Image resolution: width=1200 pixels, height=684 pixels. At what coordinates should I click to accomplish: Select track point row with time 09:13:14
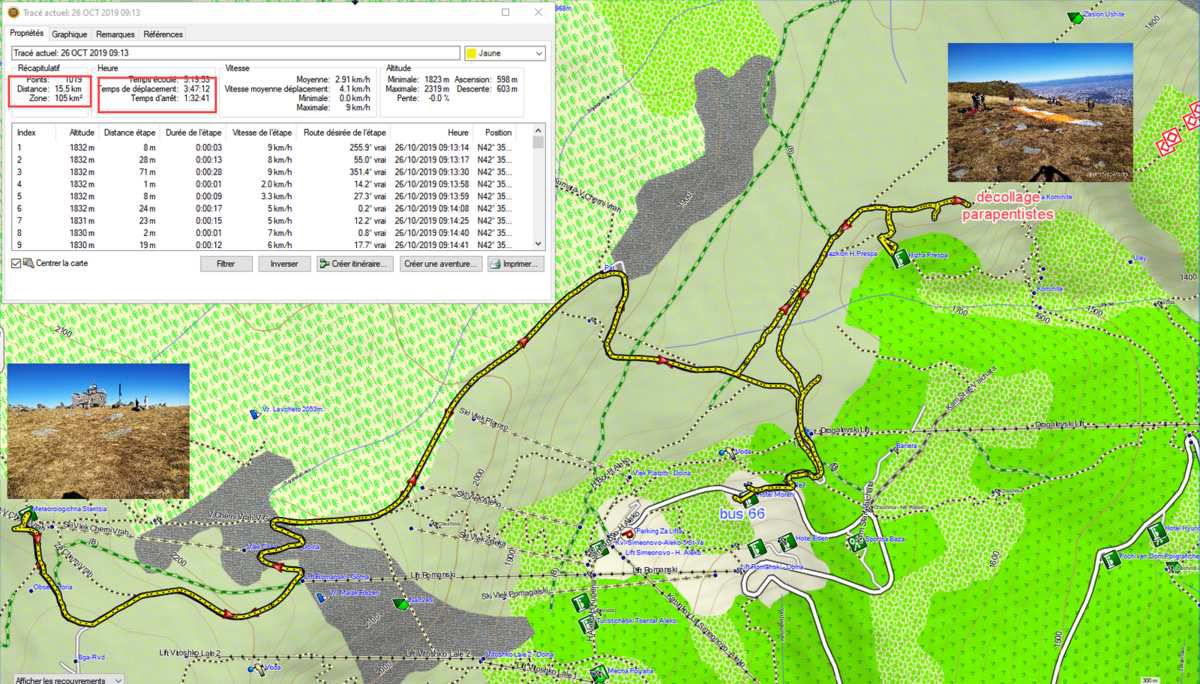[x=272, y=147]
